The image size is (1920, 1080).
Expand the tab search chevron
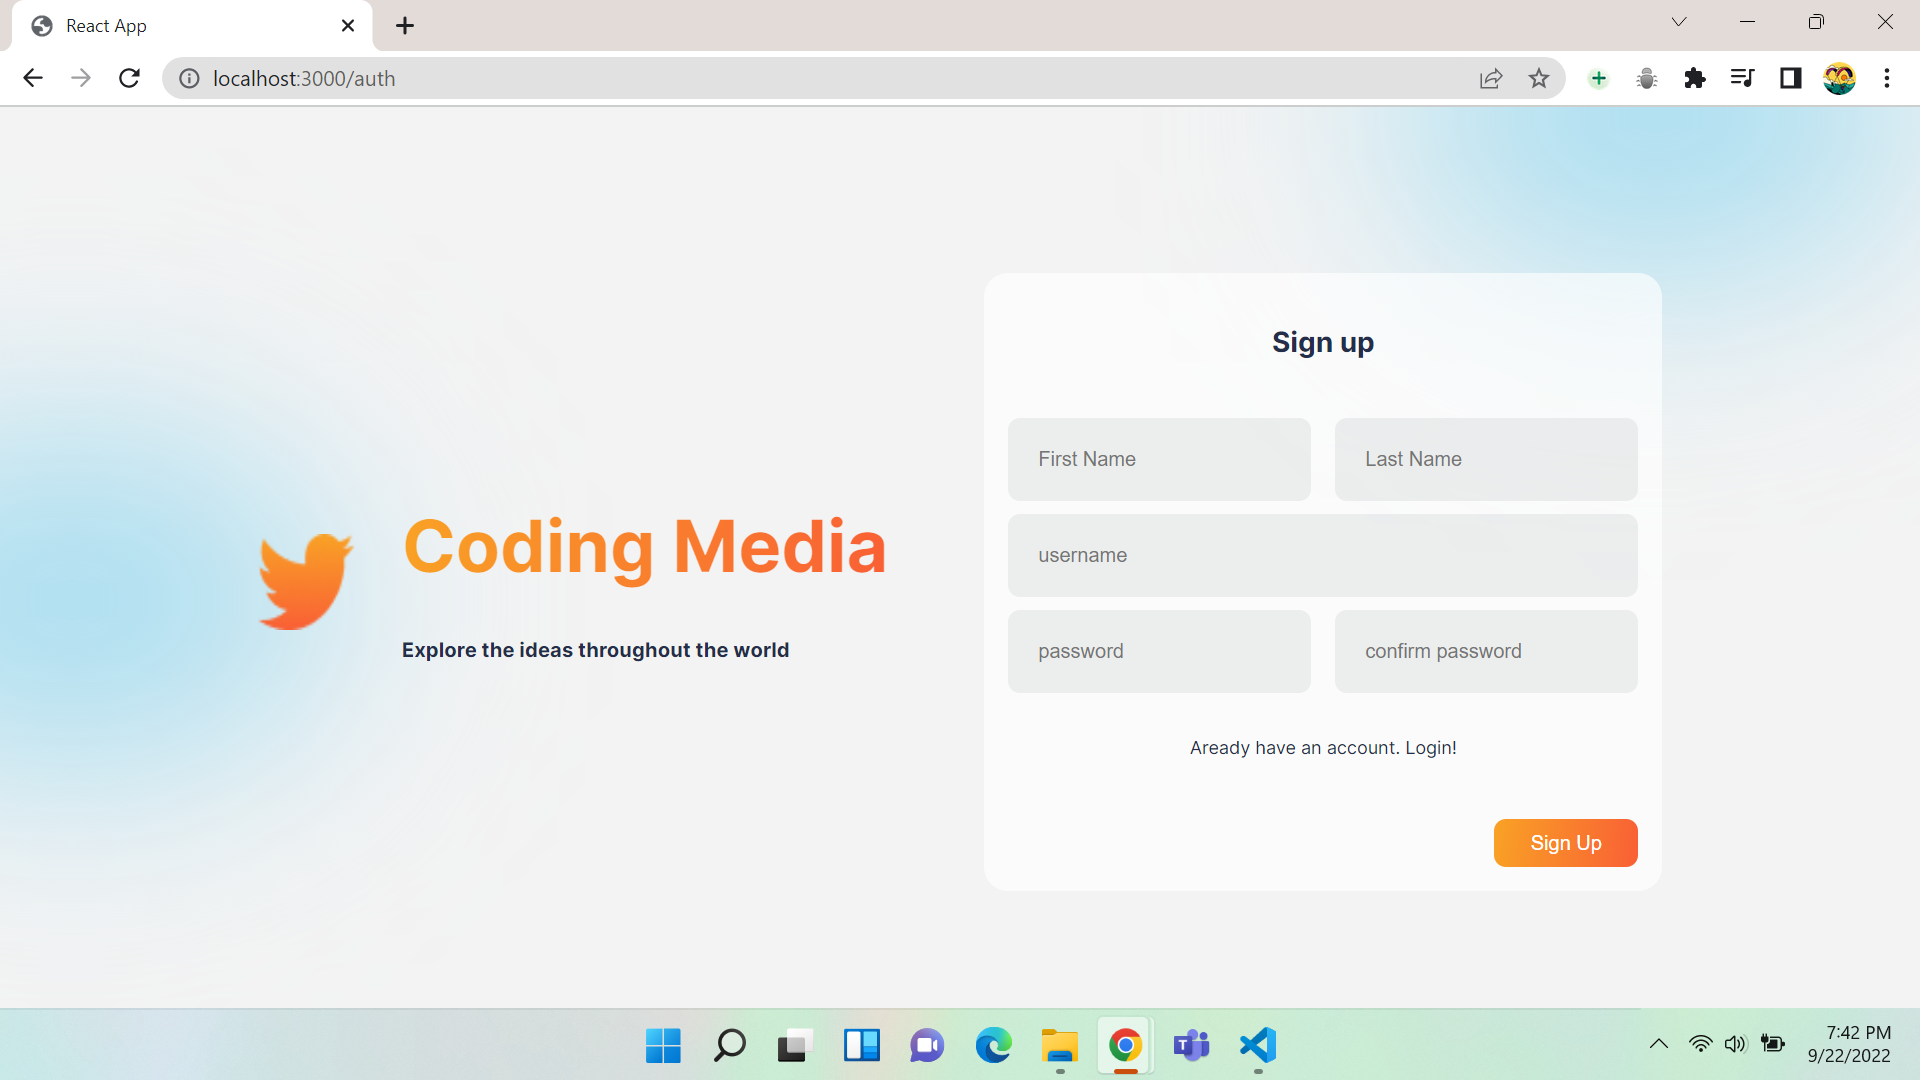[x=1679, y=21]
